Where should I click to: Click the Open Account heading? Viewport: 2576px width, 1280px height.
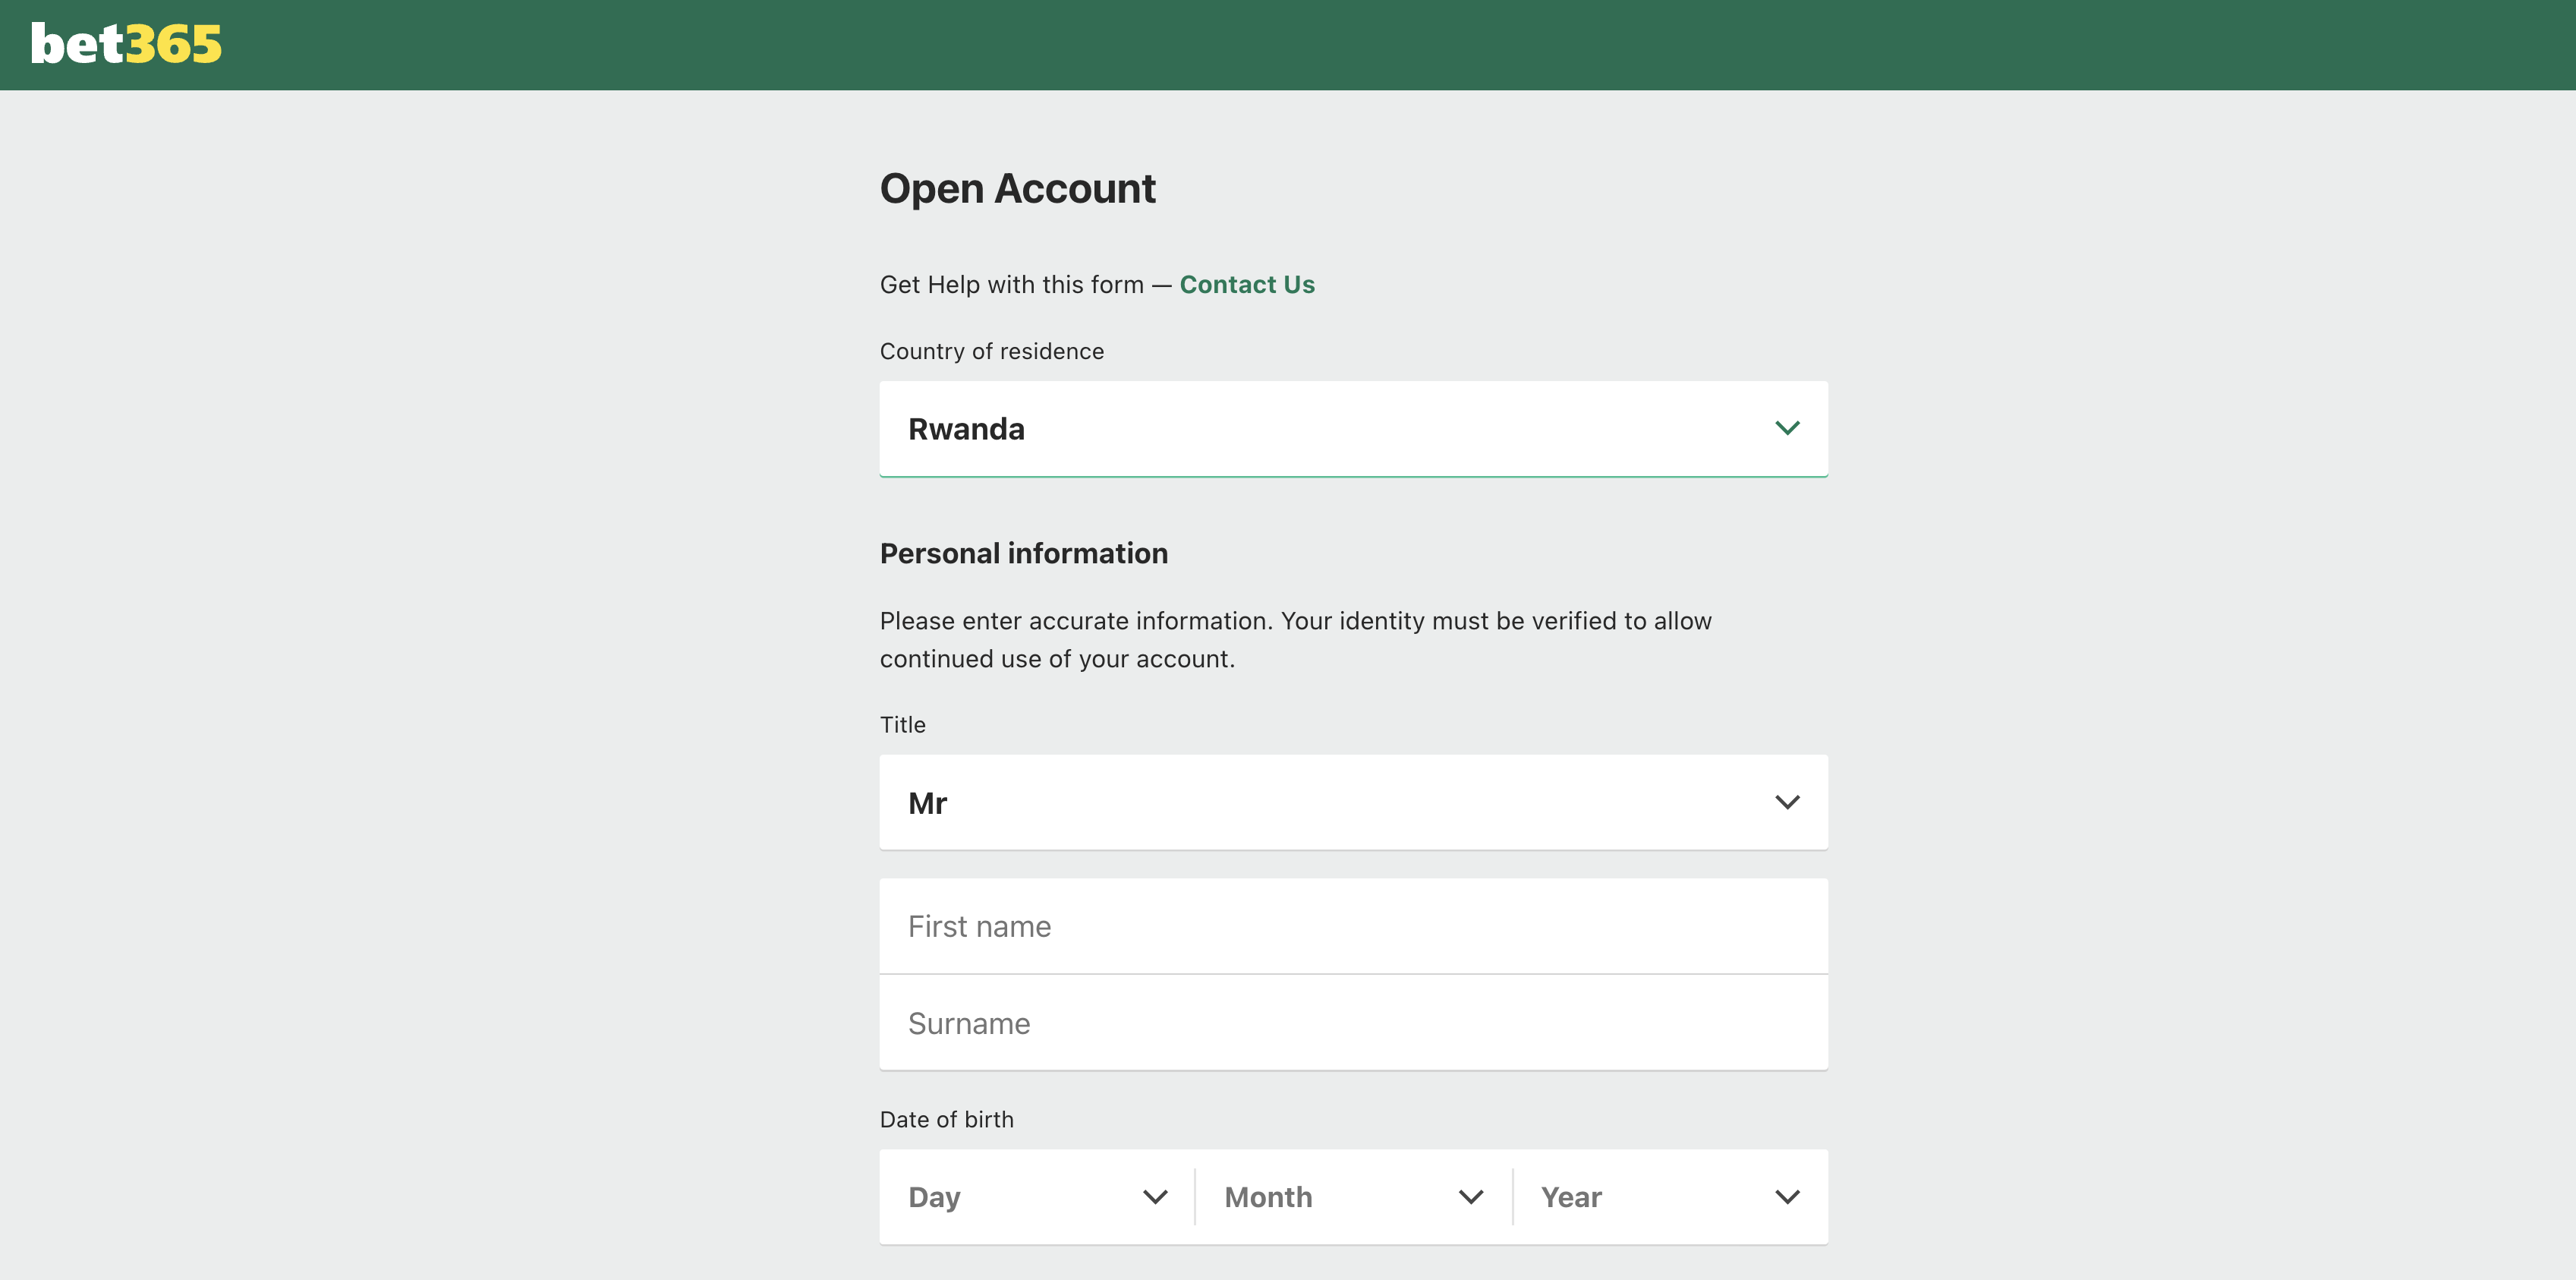(x=1017, y=189)
